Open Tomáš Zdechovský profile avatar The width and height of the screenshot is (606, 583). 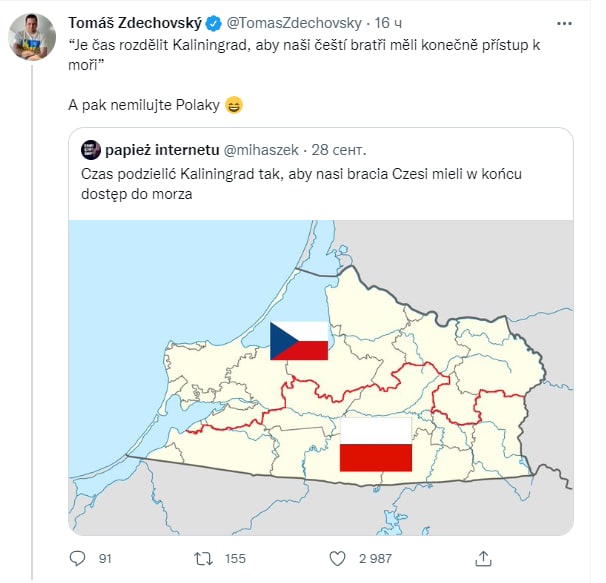pyautogui.click(x=32, y=37)
